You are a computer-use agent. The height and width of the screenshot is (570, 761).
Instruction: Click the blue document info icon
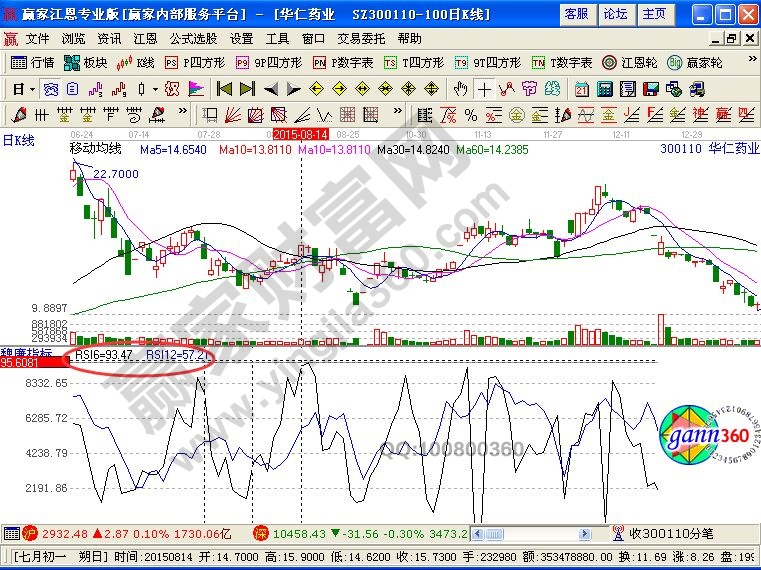click(x=72, y=89)
